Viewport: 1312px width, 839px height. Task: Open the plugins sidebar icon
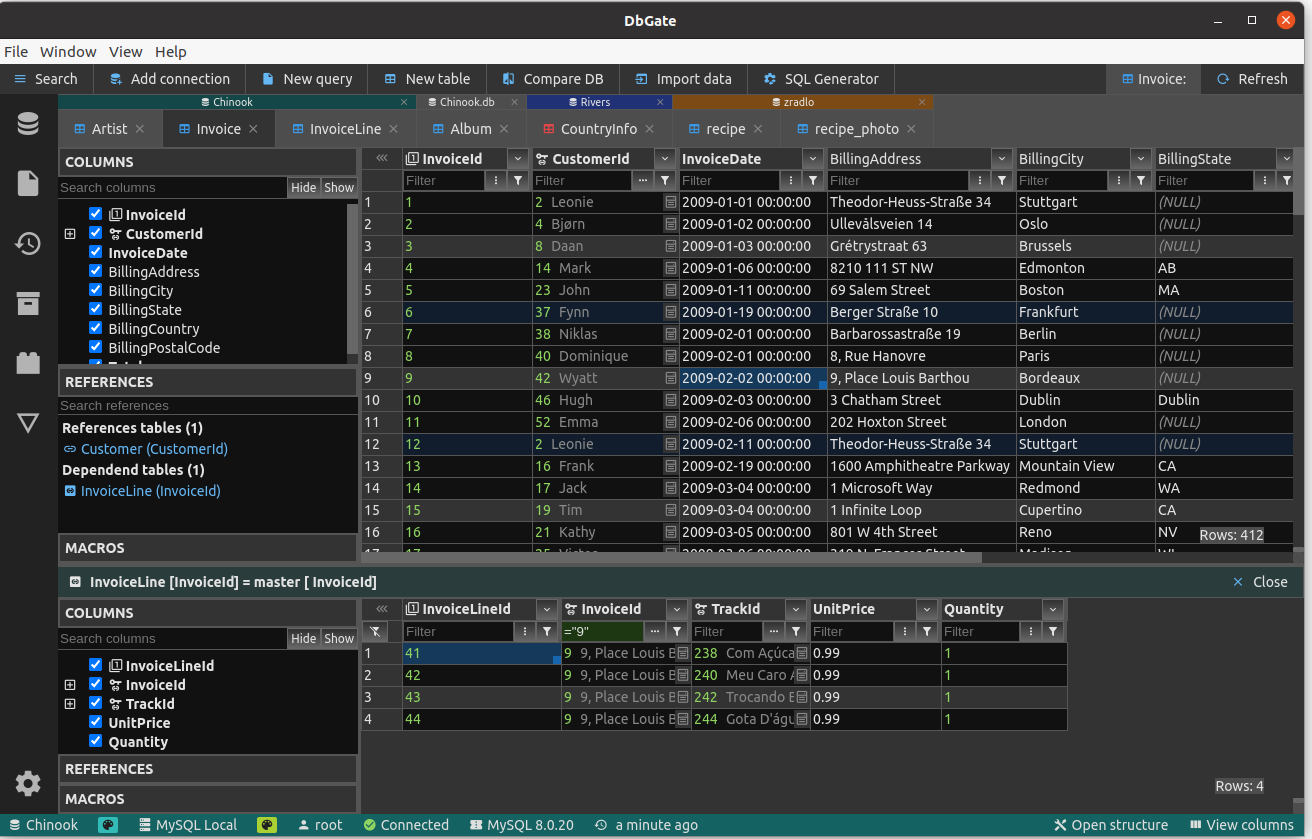pyautogui.click(x=28, y=363)
